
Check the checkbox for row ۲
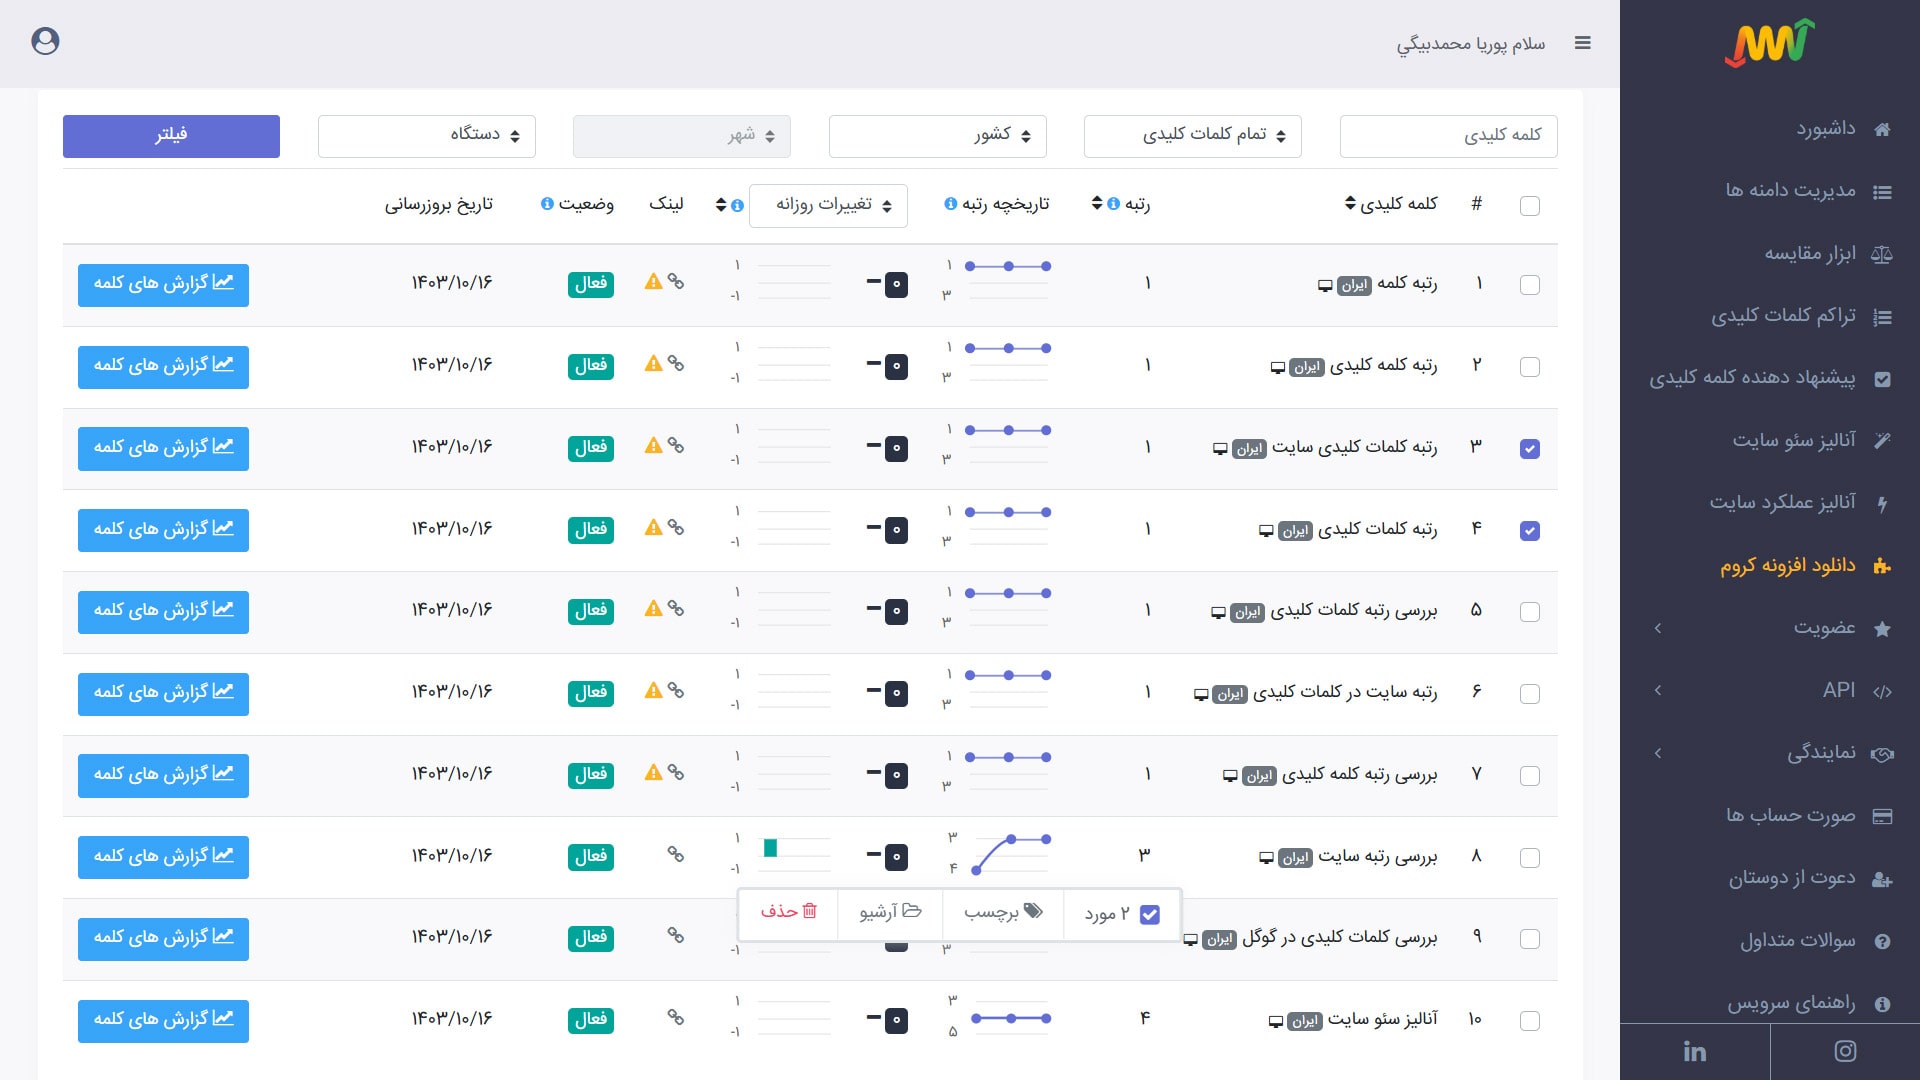pyautogui.click(x=1529, y=367)
